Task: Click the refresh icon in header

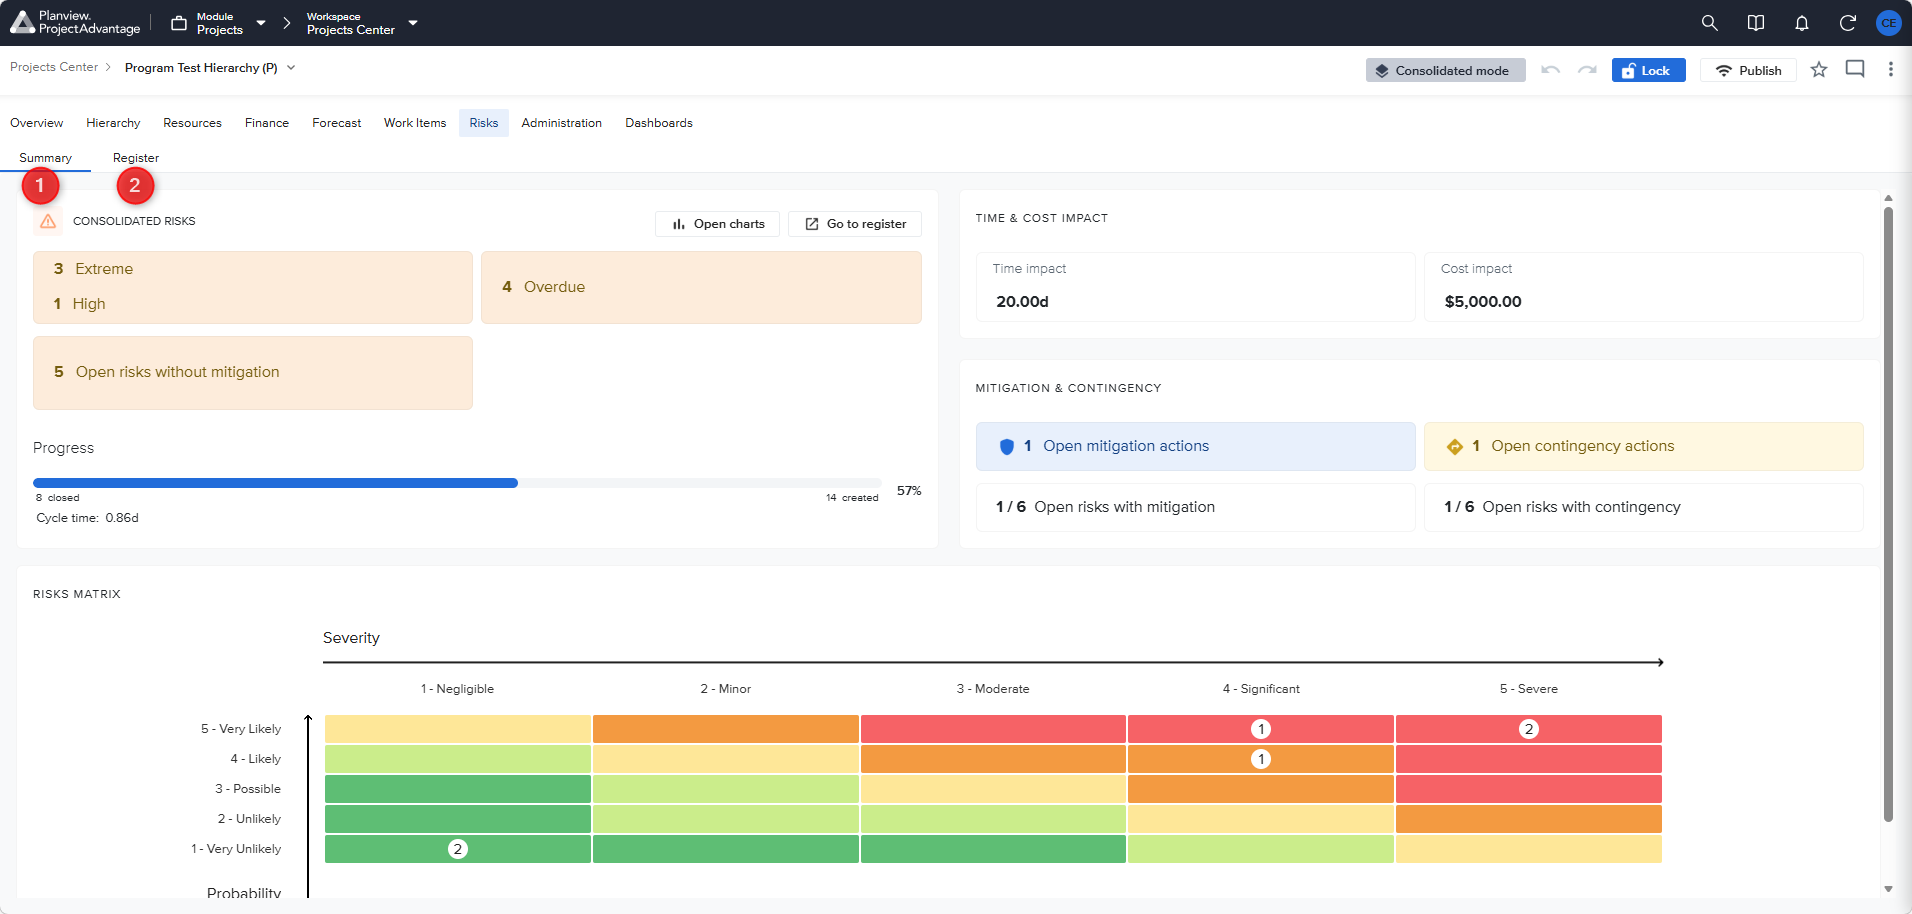Action: pyautogui.click(x=1847, y=23)
